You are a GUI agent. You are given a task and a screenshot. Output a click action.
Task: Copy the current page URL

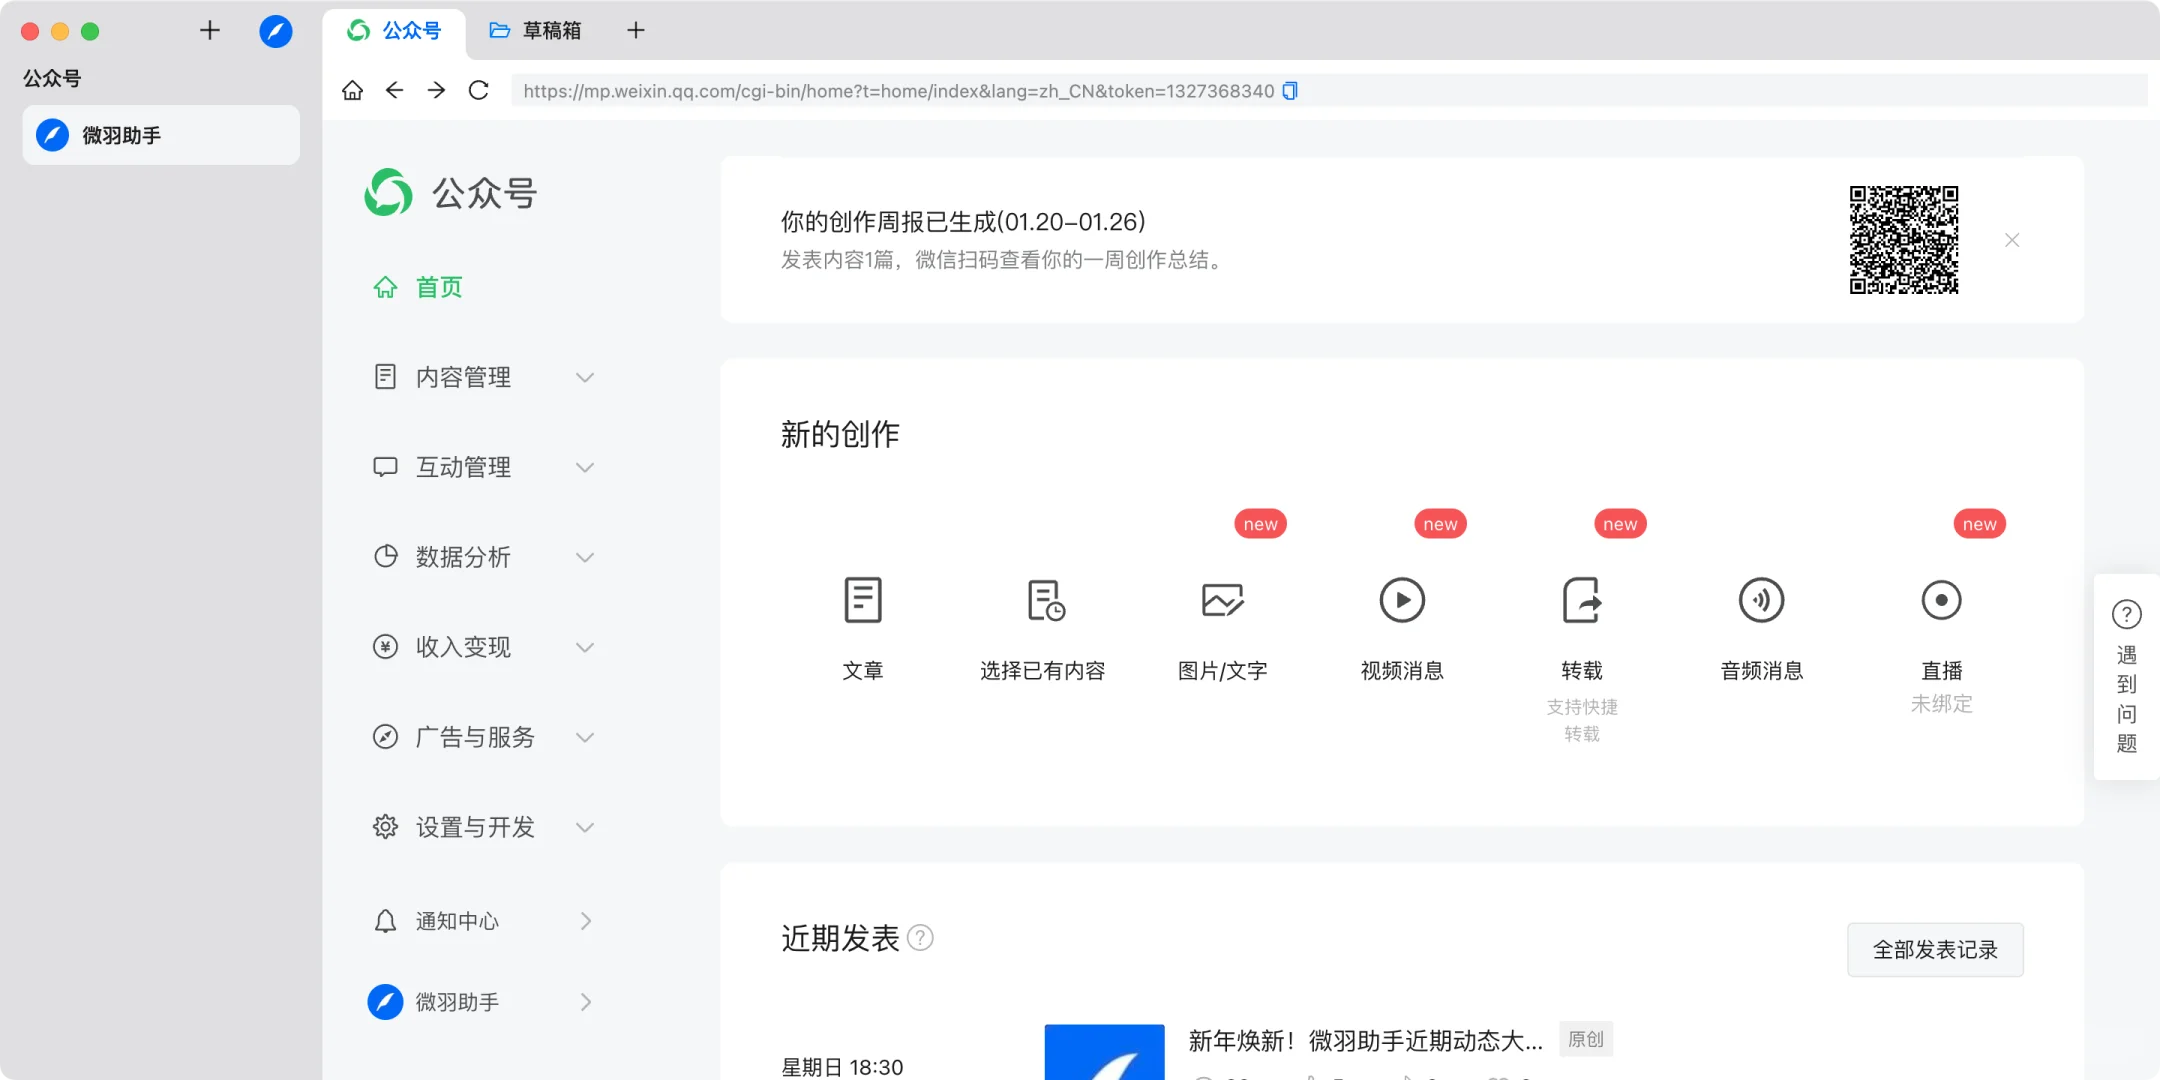[x=1289, y=90]
